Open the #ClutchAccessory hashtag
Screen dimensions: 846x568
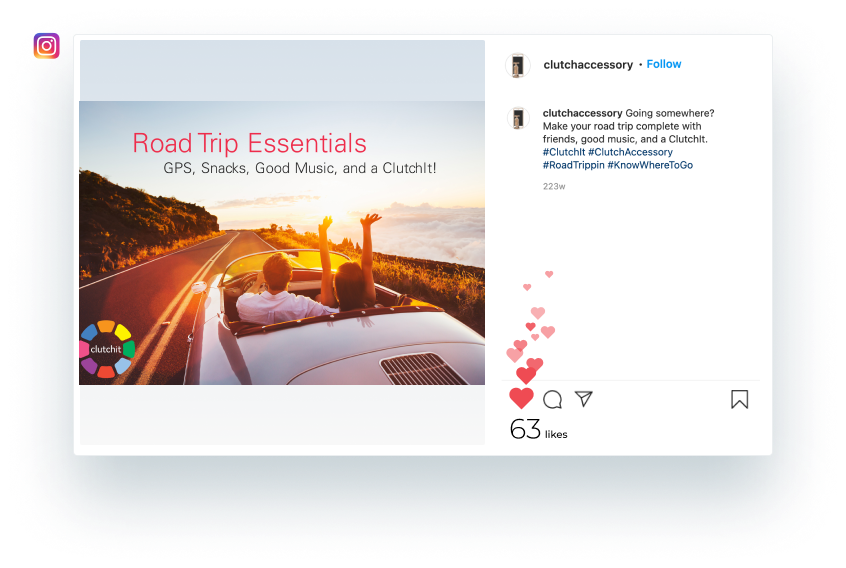click(x=630, y=152)
